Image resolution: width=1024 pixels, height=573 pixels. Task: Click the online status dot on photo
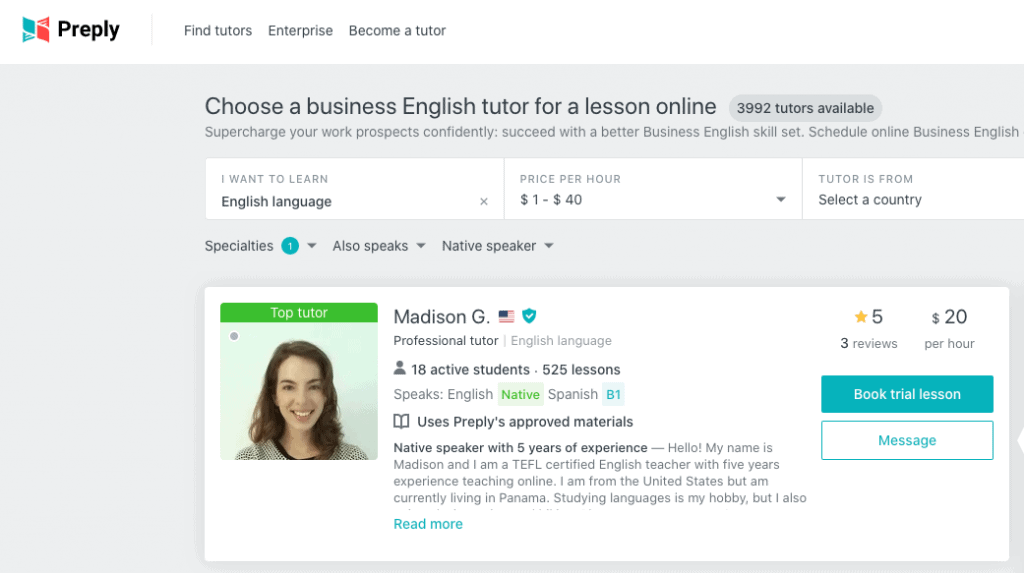[x=234, y=336]
